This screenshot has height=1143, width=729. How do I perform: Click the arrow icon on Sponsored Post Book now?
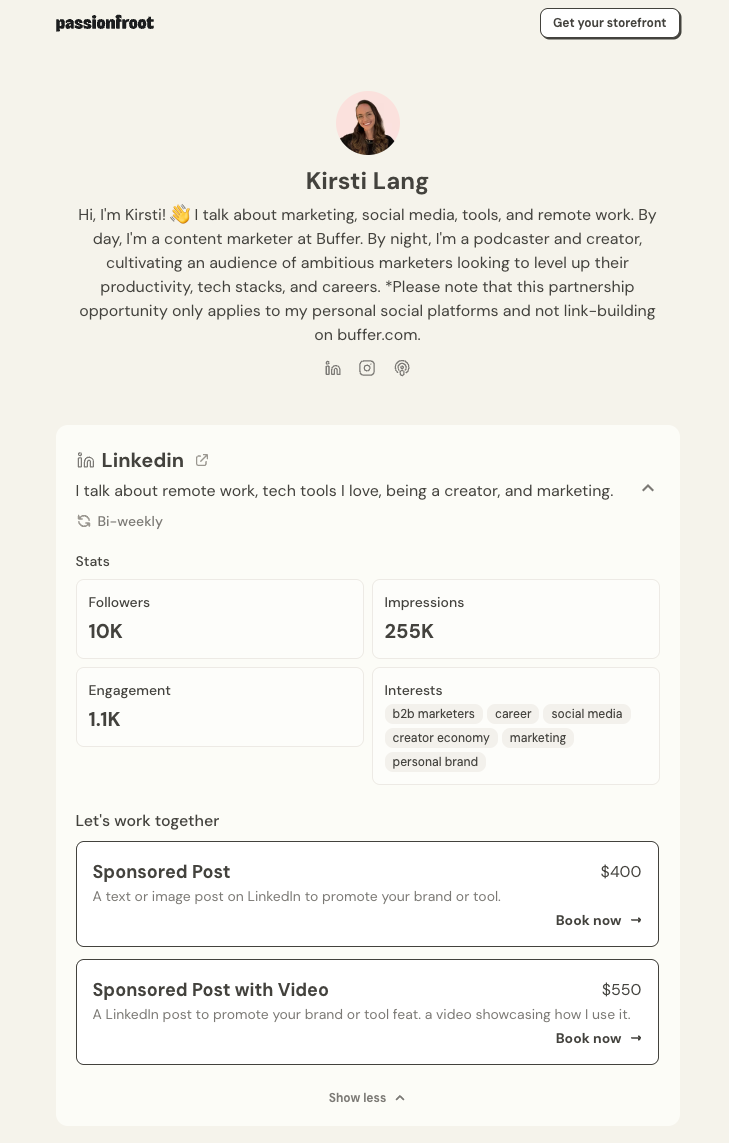click(x=635, y=920)
